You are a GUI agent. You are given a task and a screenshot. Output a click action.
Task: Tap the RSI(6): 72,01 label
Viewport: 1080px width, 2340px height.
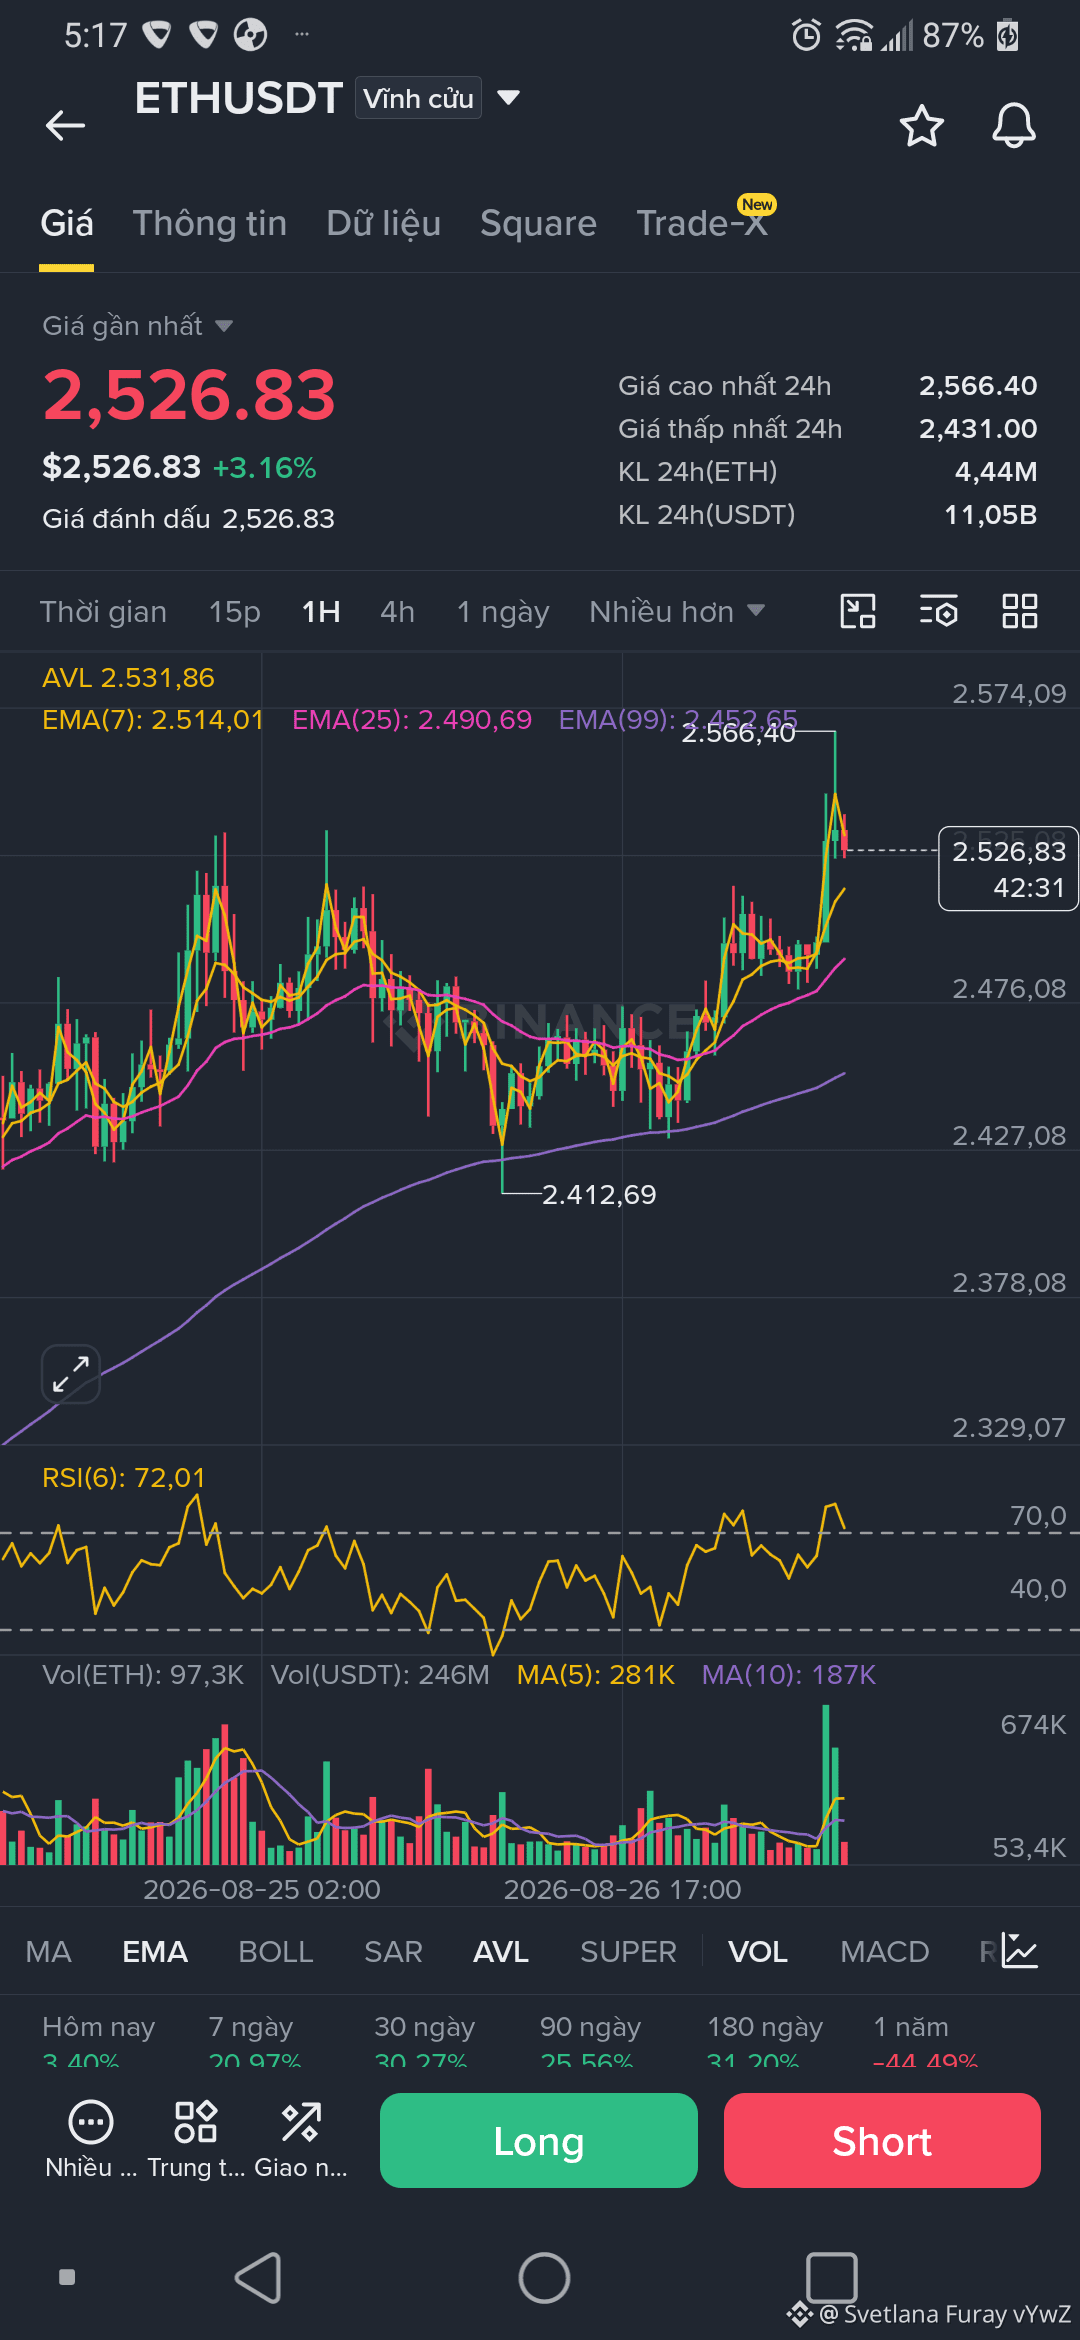pyautogui.click(x=124, y=1478)
